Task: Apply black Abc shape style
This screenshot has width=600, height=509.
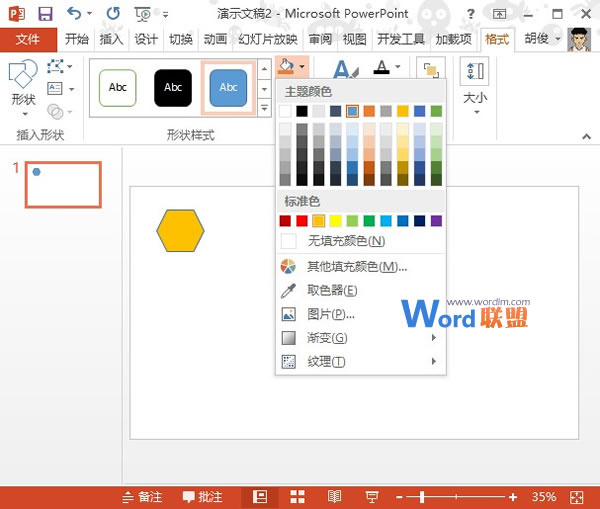Action: pos(173,88)
